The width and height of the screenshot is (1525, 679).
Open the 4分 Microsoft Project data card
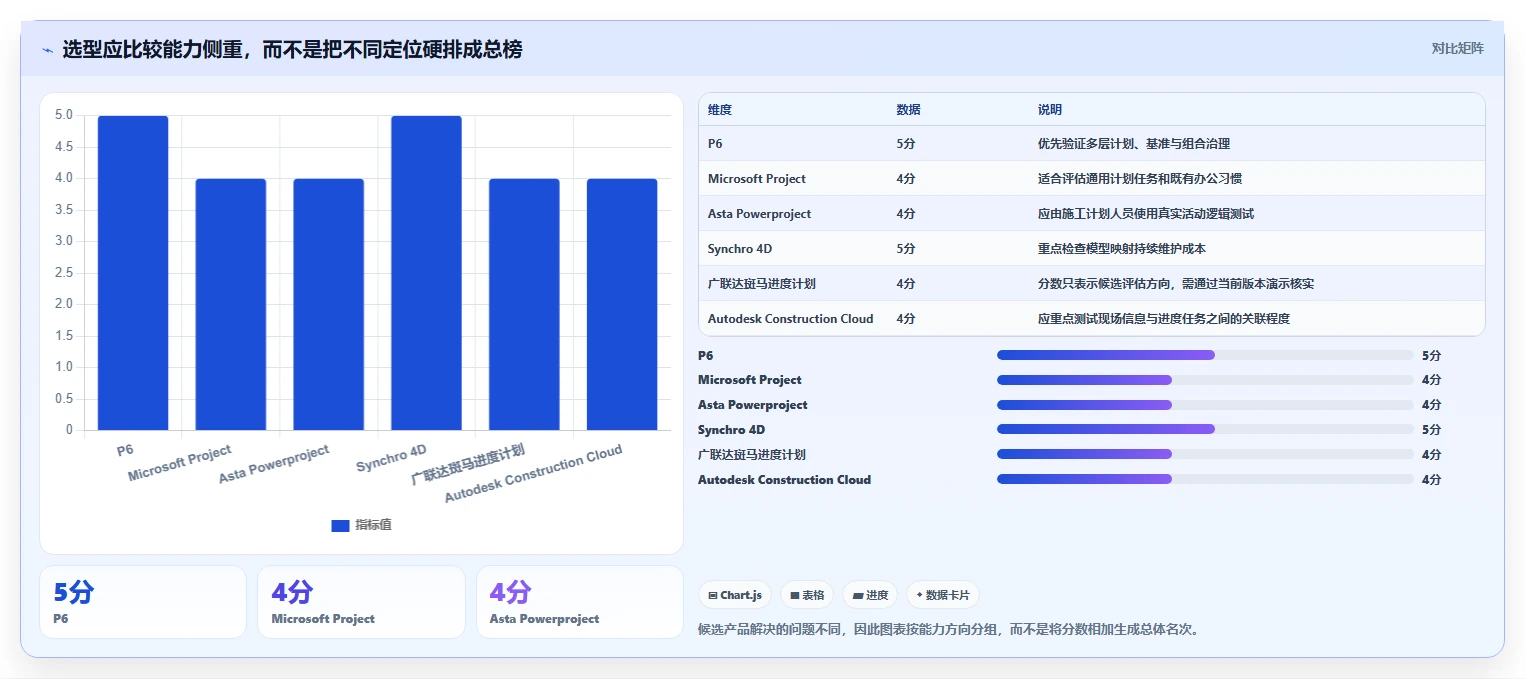361,602
